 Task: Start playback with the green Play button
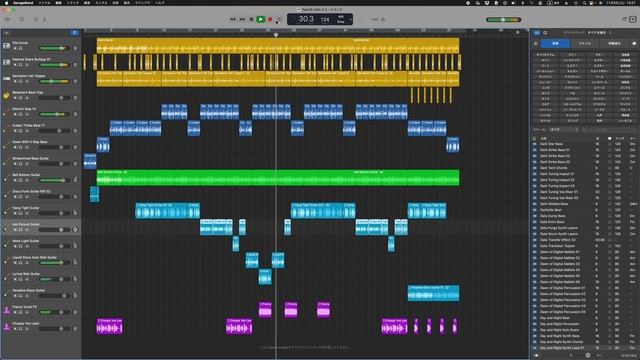pyautogui.click(x=260, y=19)
